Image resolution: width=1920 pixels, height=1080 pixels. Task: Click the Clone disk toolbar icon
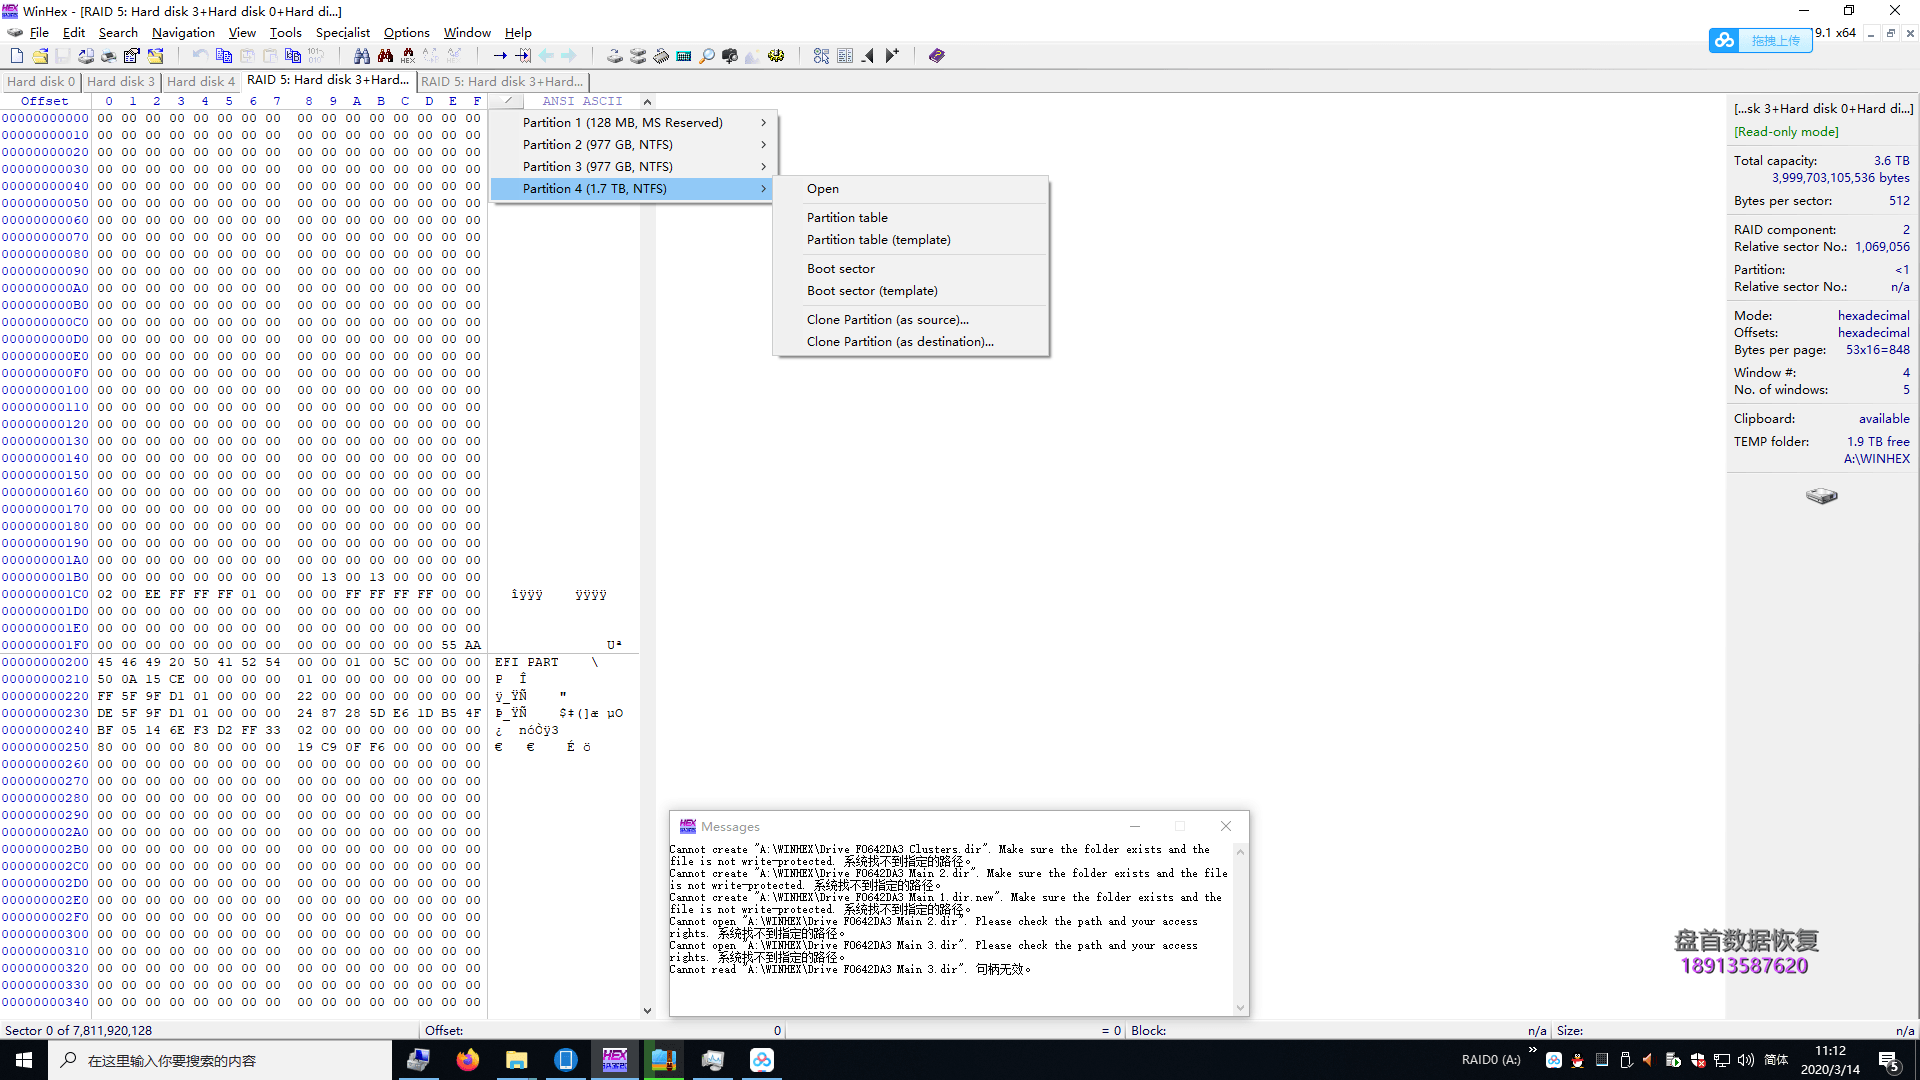[x=638, y=56]
